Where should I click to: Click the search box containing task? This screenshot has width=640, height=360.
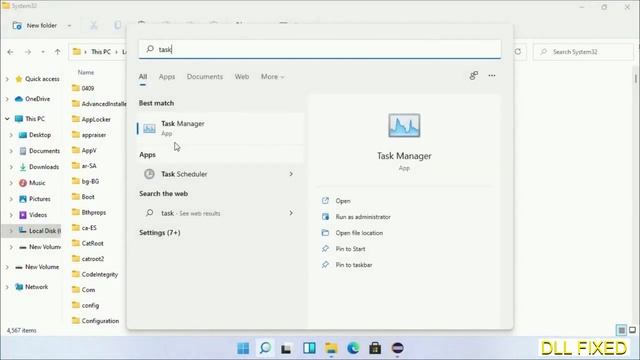(320, 49)
